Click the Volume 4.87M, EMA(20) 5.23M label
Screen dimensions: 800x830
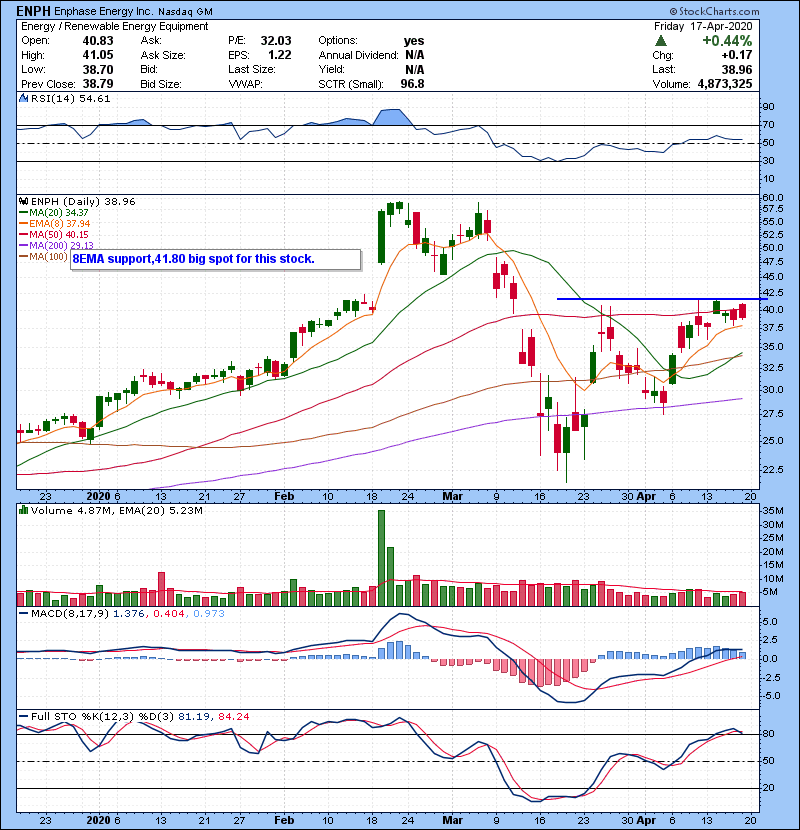(x=116, y=510)
